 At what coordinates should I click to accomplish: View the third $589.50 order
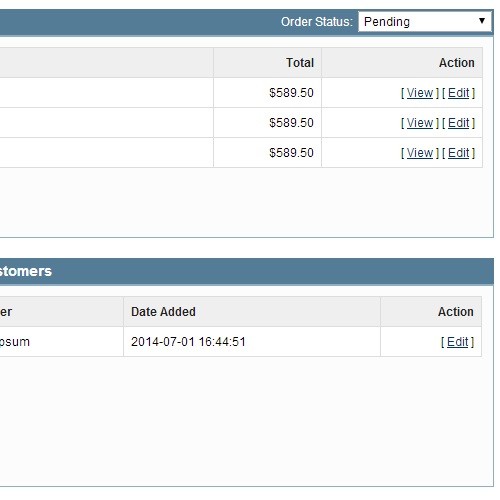pos(420,153)
